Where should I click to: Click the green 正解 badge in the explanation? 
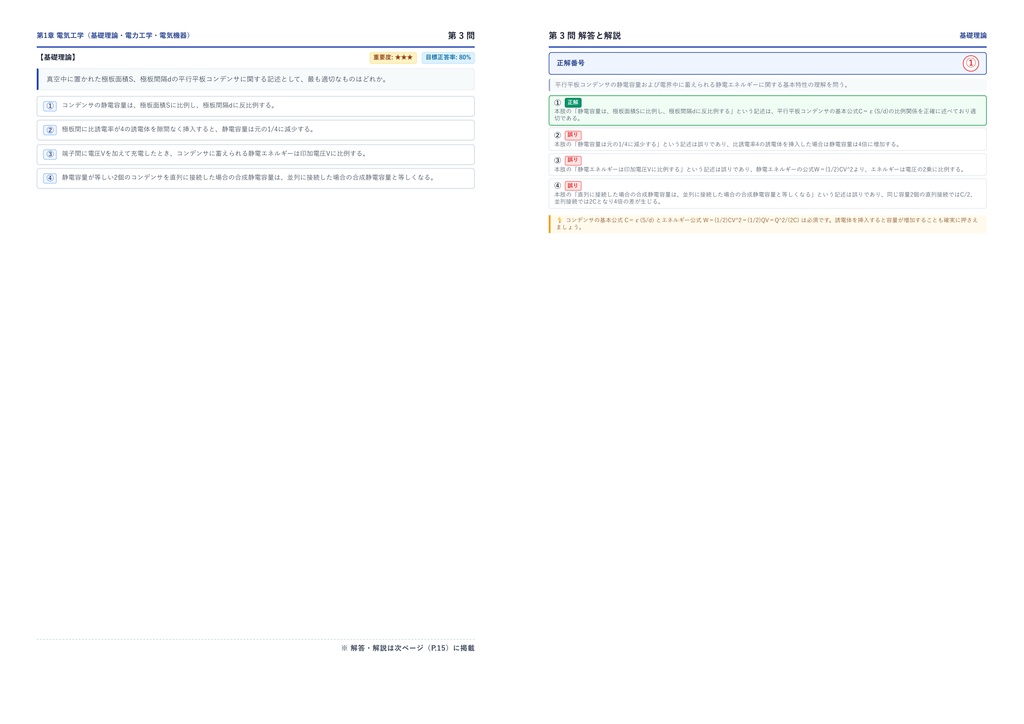point(573,102)
